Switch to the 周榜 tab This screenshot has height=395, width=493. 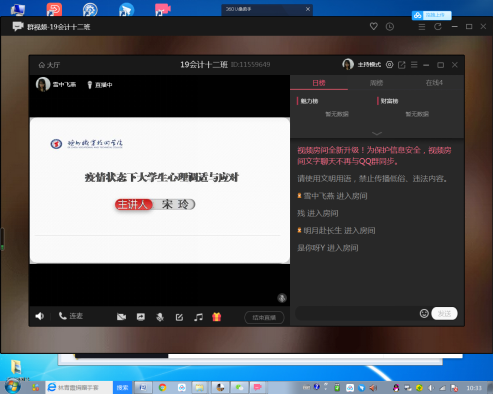point(377,83)
